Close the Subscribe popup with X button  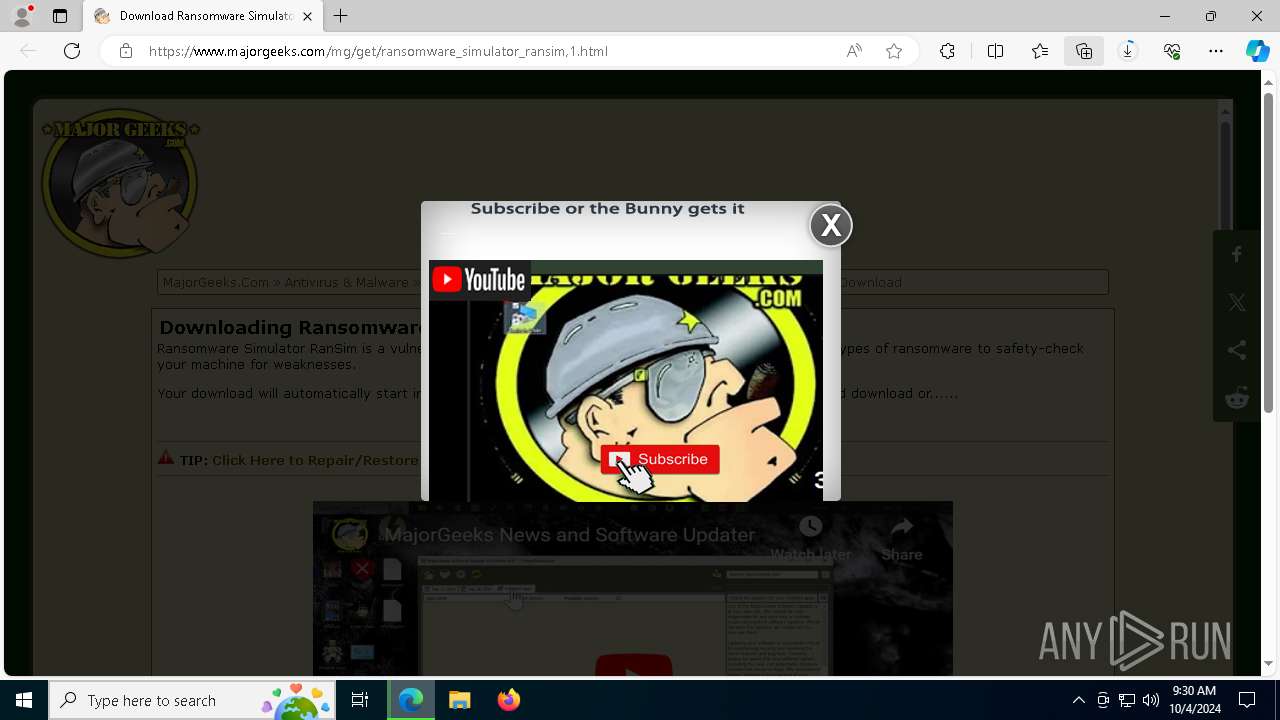pyautogui.click(x=831, y=226)
